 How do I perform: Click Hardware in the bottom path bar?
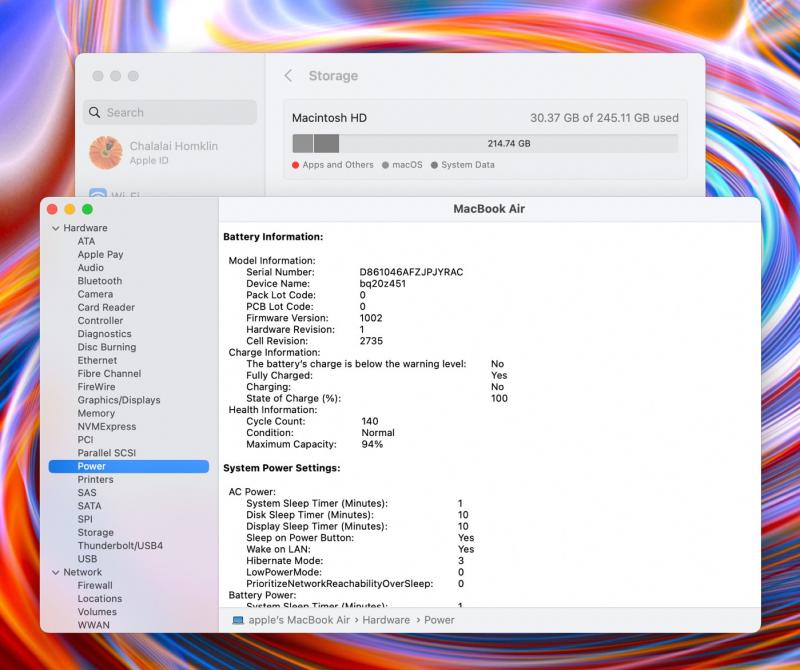(386, 621)
